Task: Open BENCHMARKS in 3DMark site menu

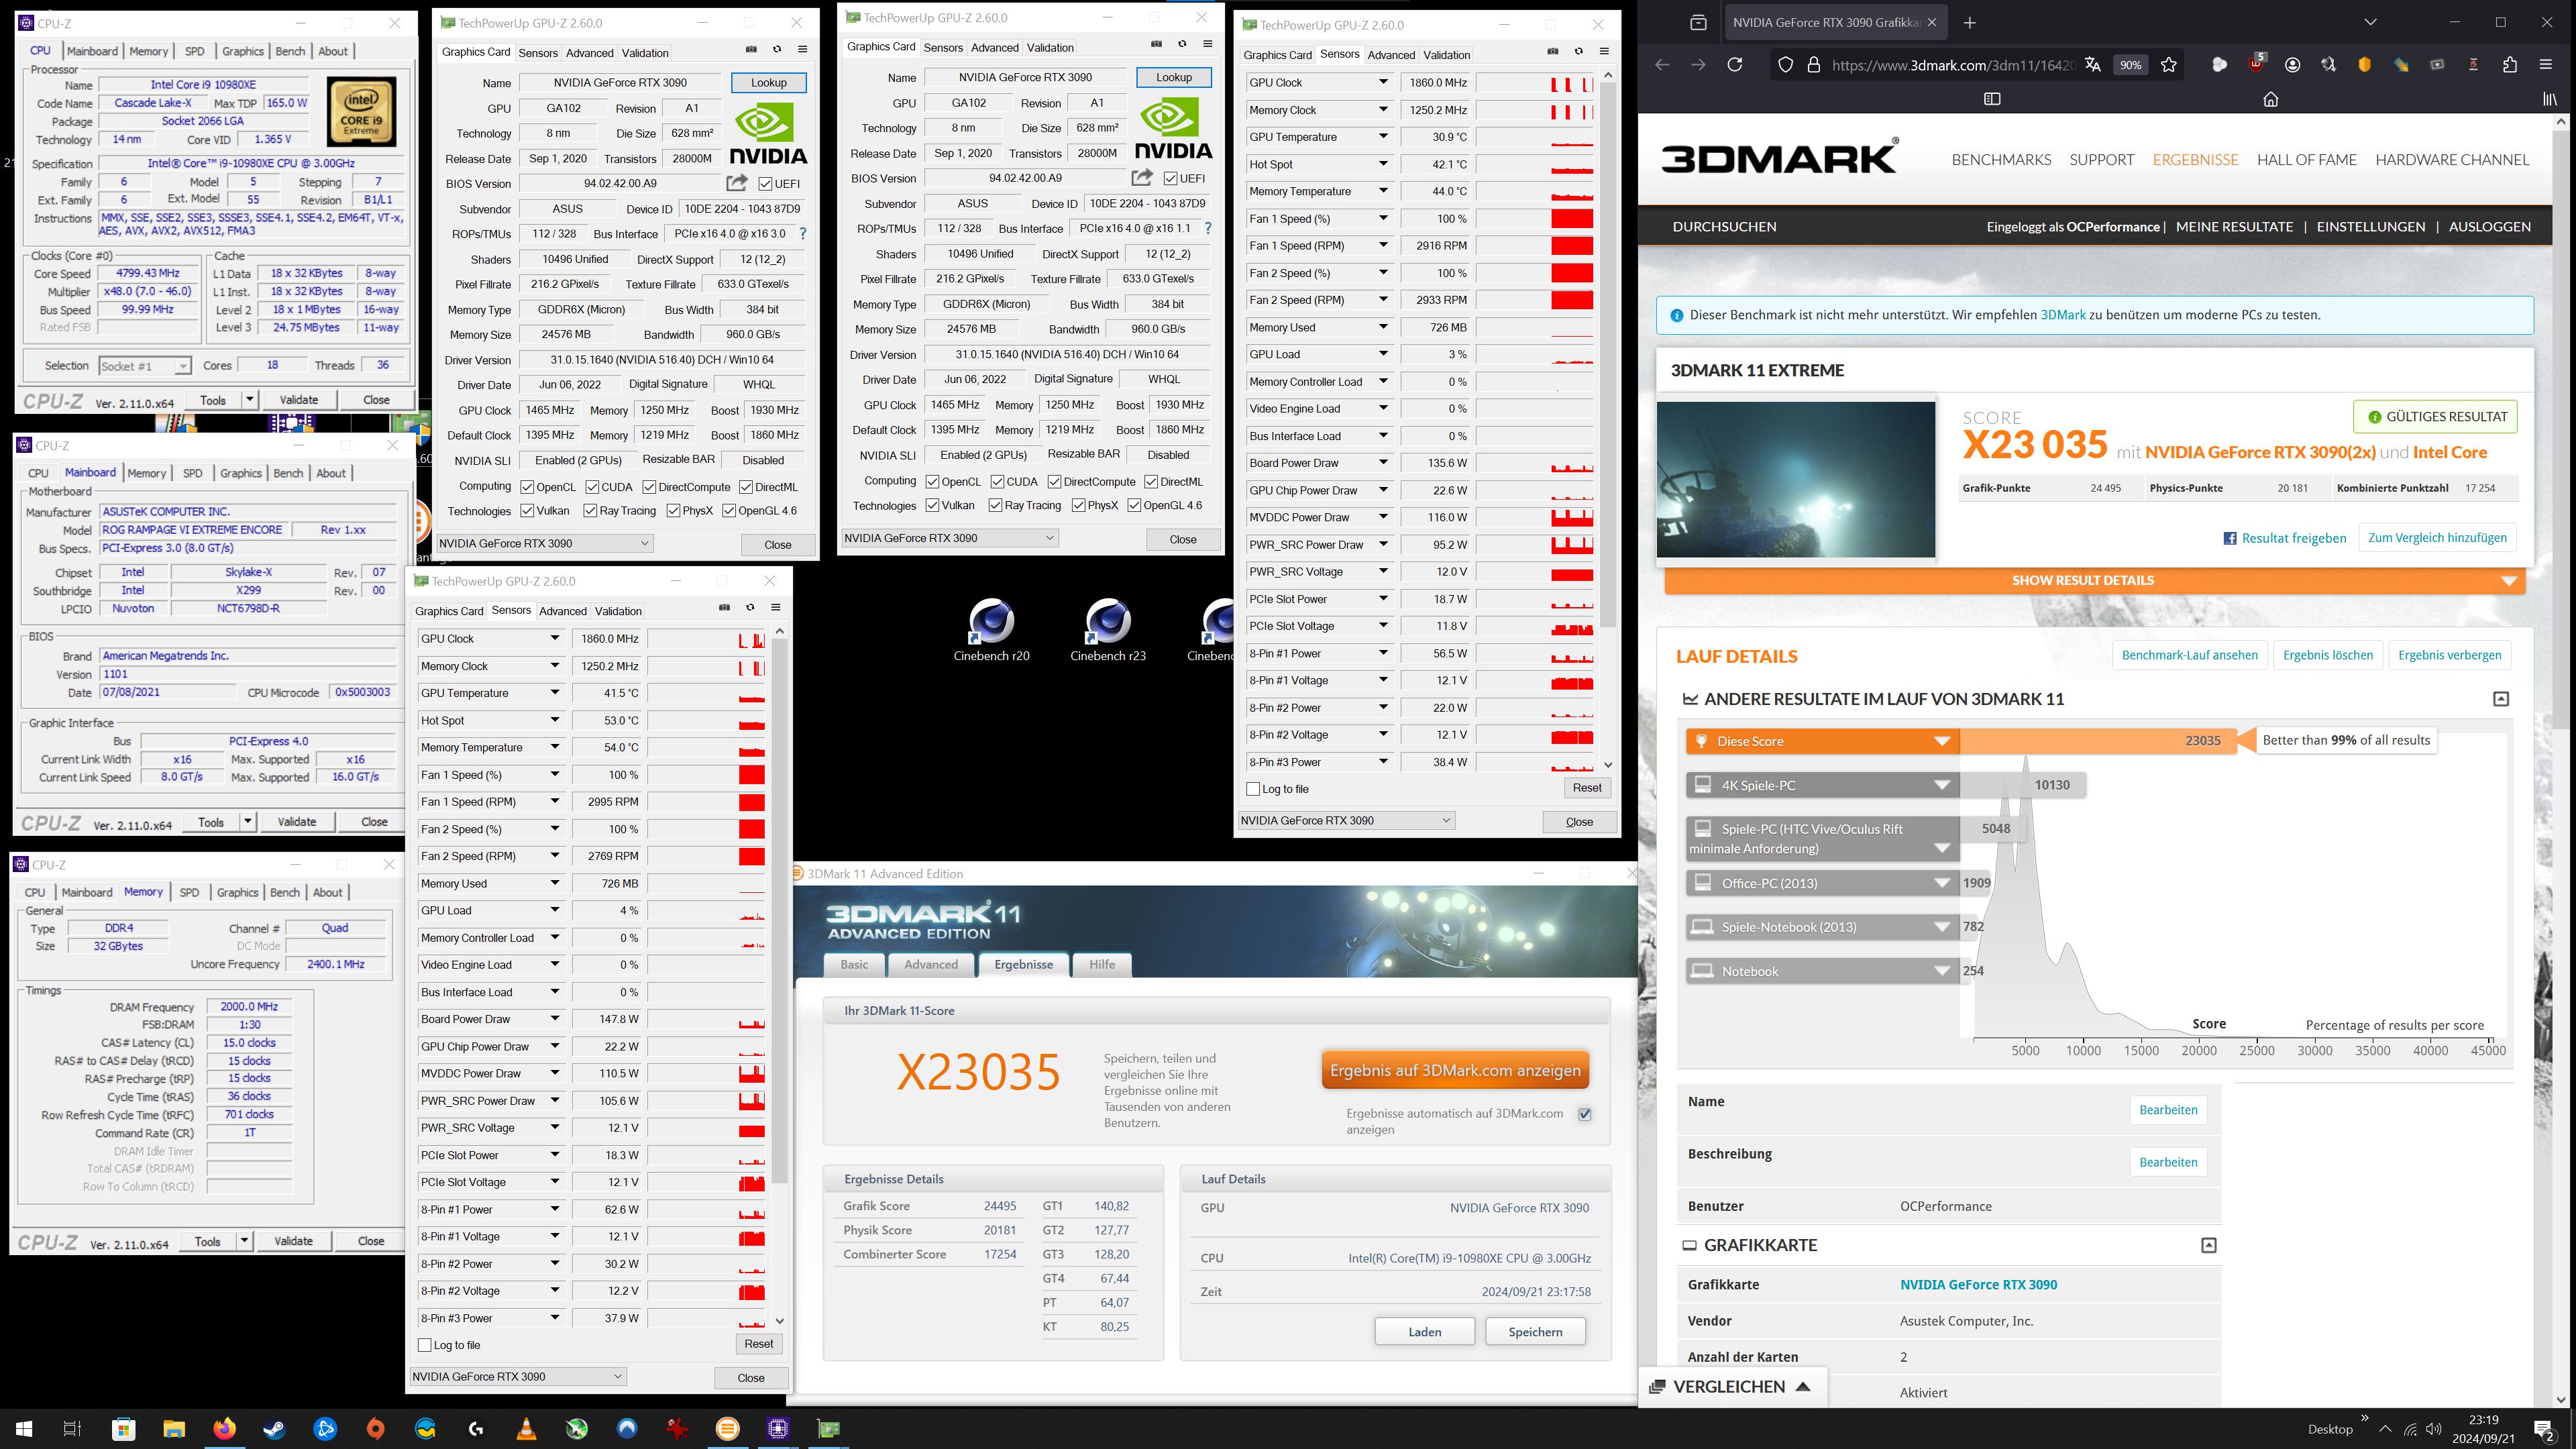Action: [x=2001, y=160]
